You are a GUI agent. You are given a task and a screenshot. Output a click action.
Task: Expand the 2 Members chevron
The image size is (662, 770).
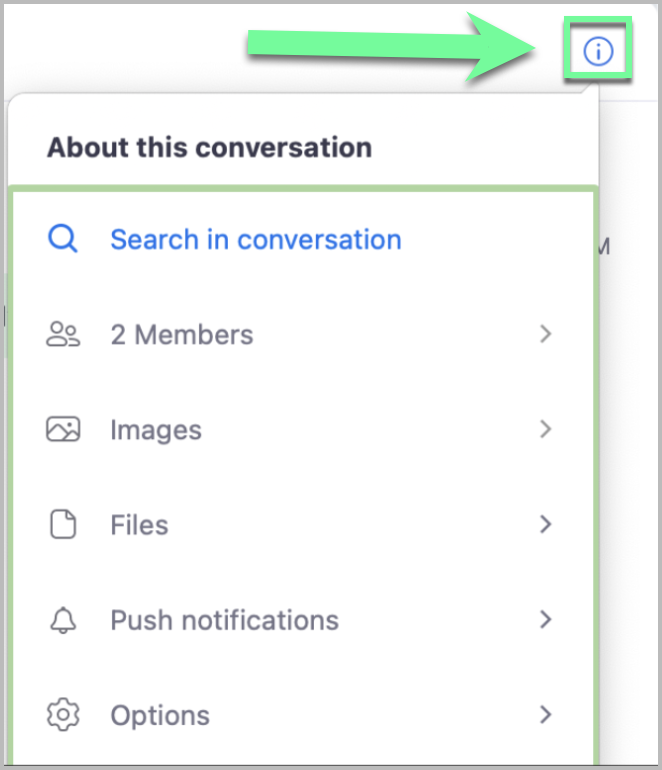546,334
